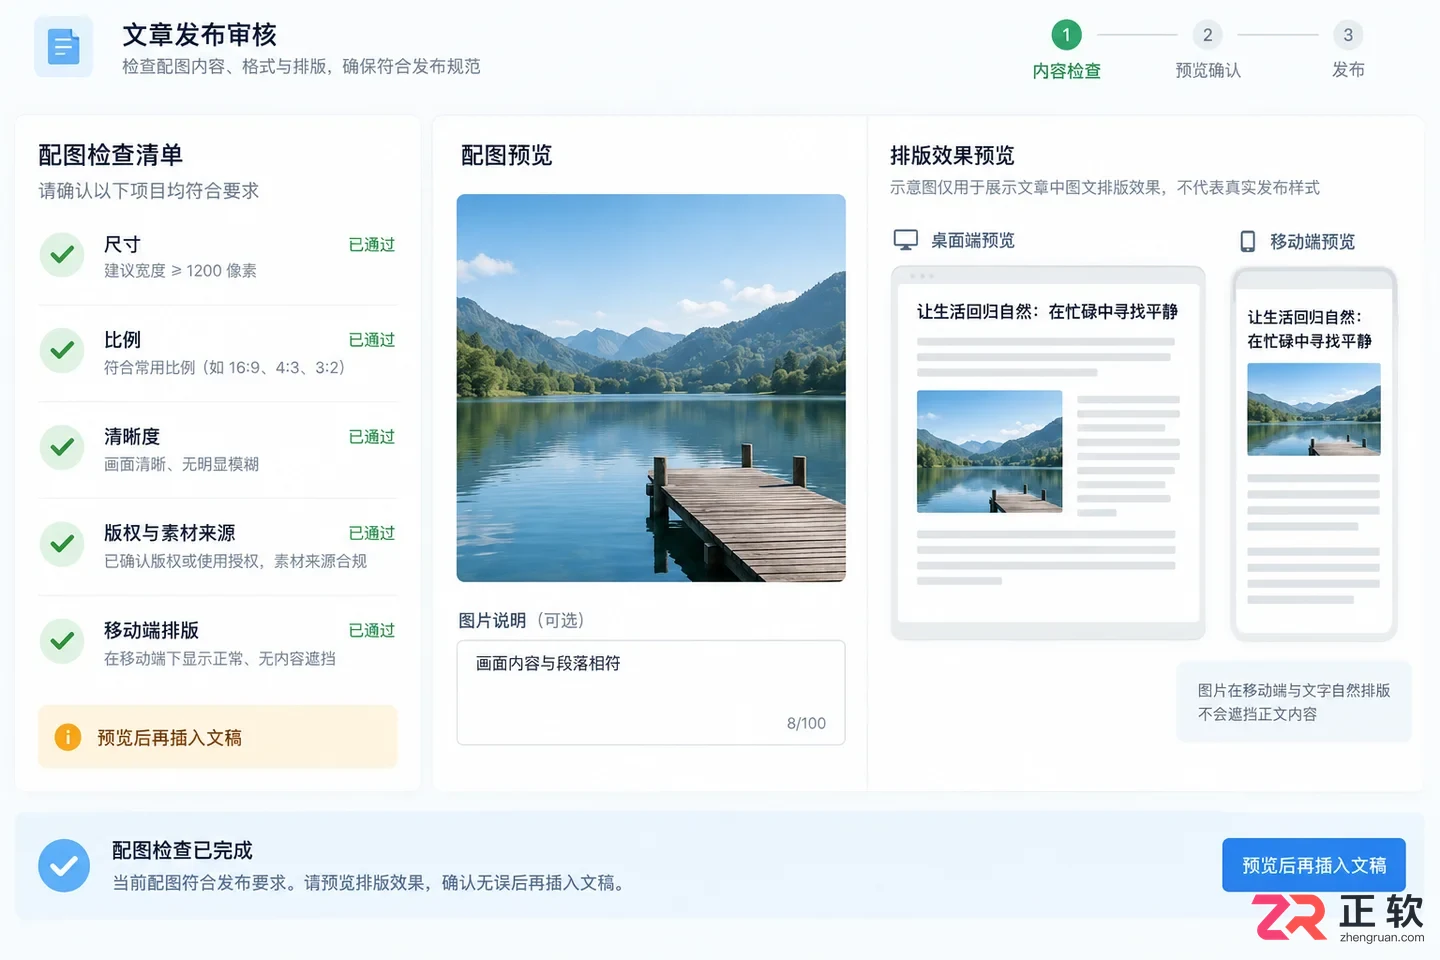
Task: Click the green check icon for 清晰度
Action: coord(62,448)
